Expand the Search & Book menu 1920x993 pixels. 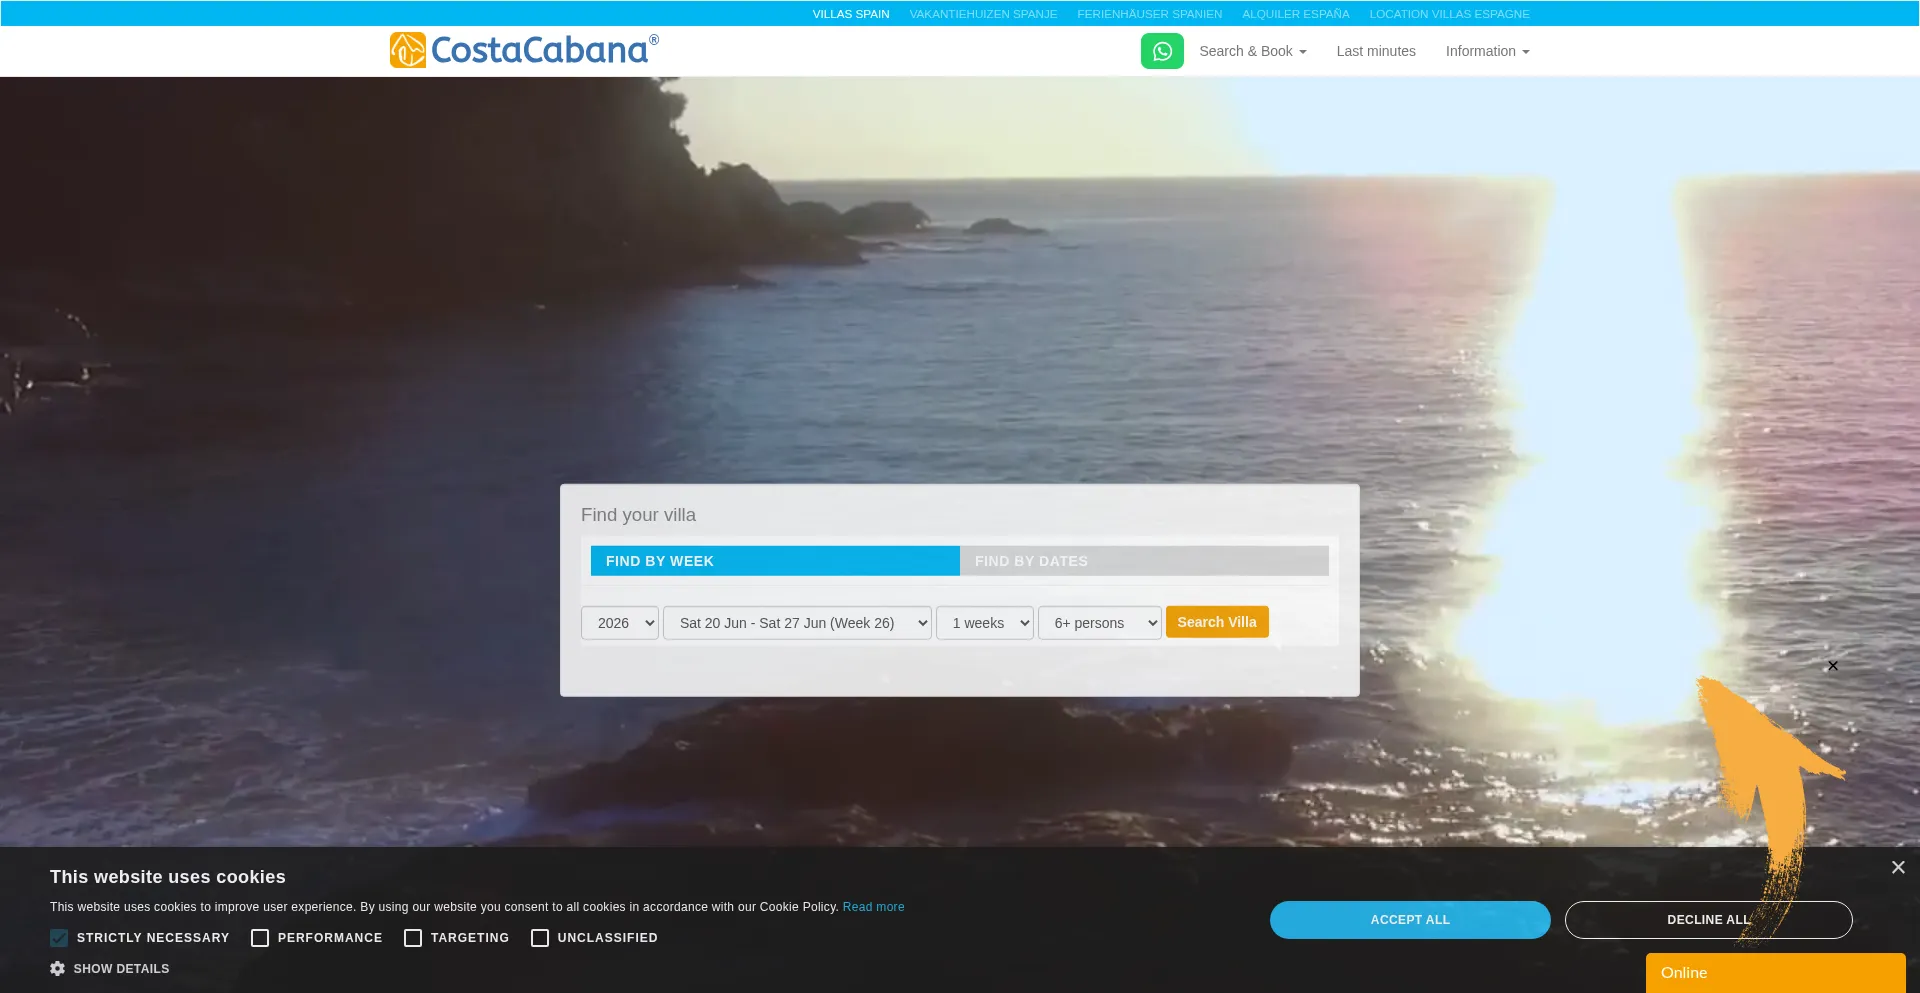coord(1253,51)
